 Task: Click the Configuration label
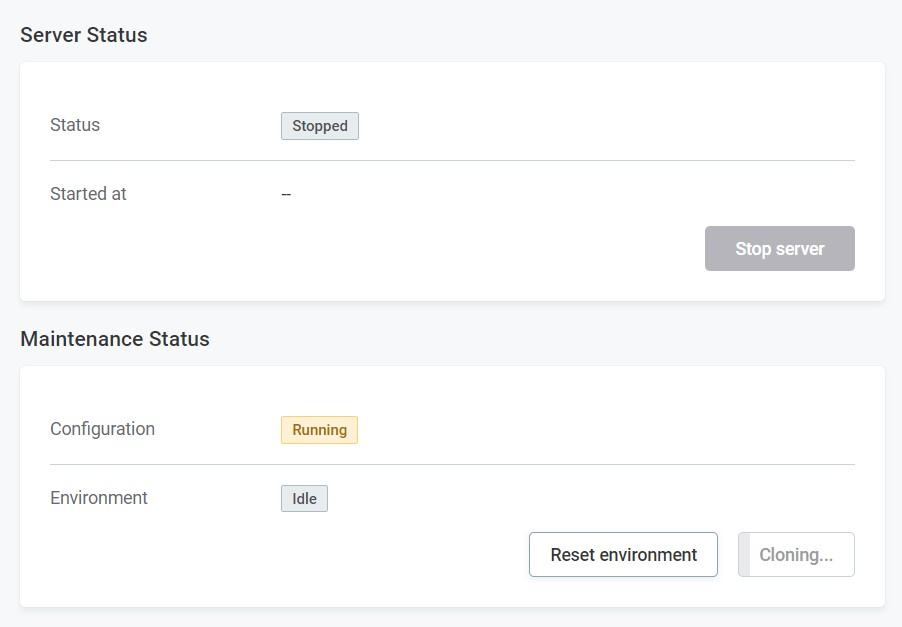[x=102, y=429]
